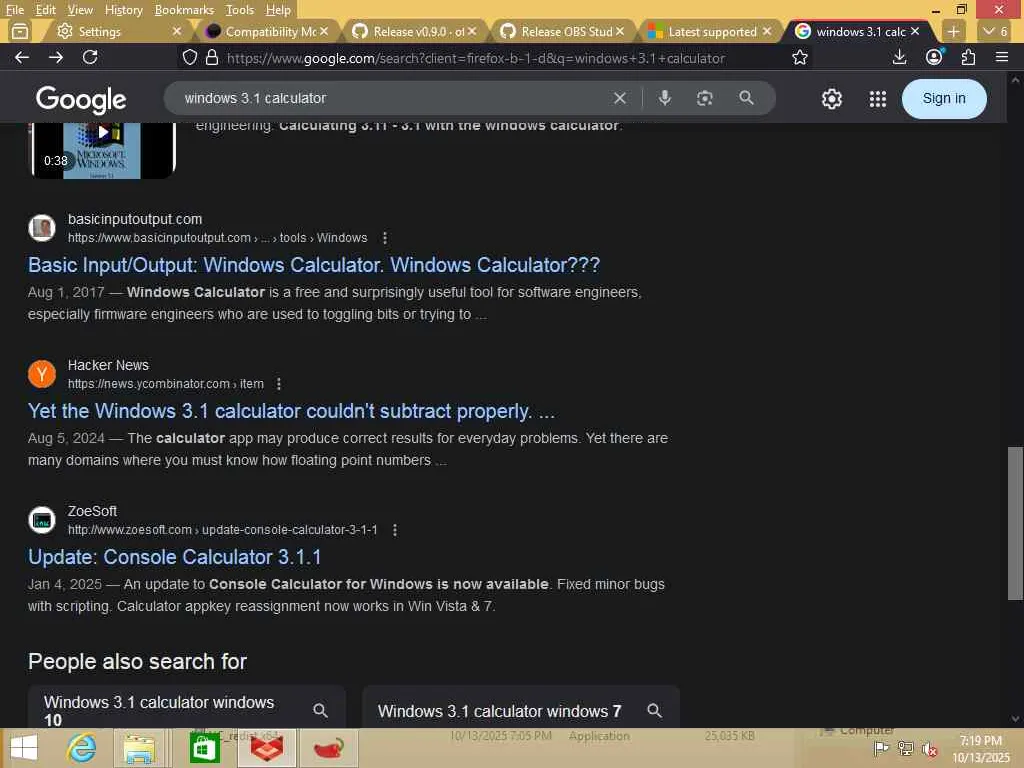The width and height of the screenshot is (1024, 768).
Task: Open Update: Console Calculator 3.1.1 result
Action: tap(174, 557)
